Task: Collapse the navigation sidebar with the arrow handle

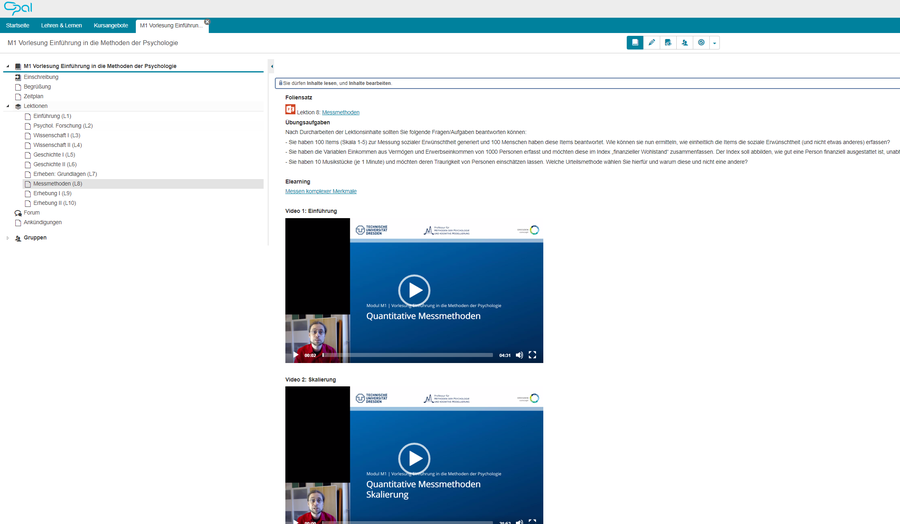Action: pyautogui.click(x=271, y=67)
